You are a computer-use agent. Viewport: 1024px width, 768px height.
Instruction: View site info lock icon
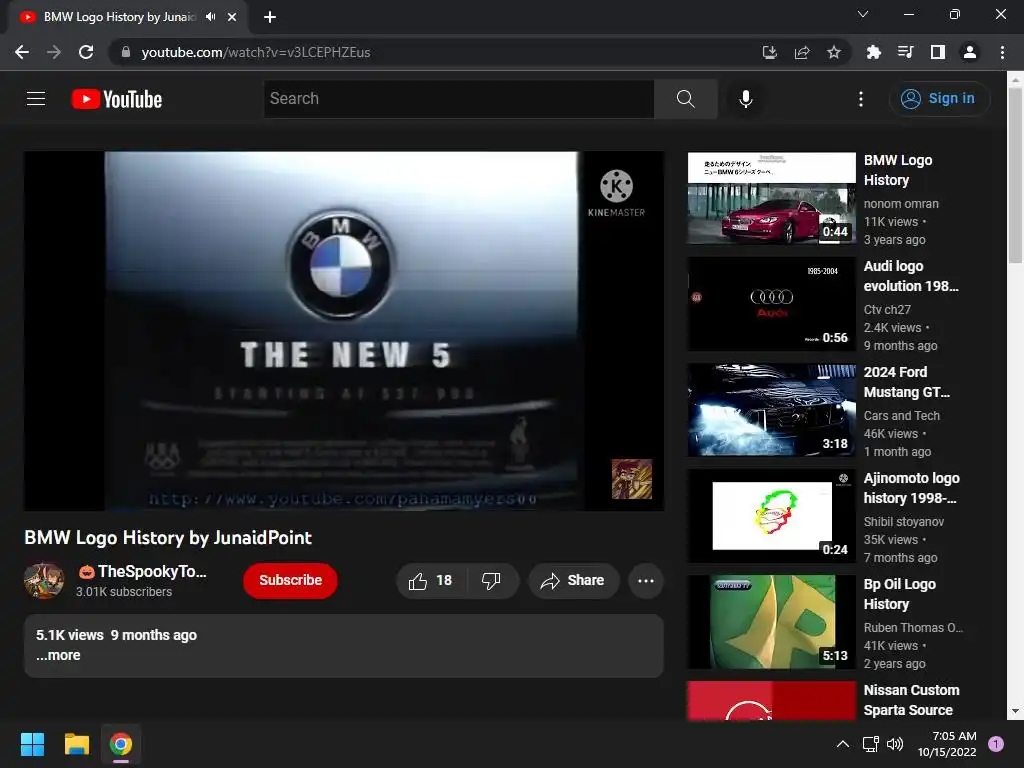click(x=126, y=52)
